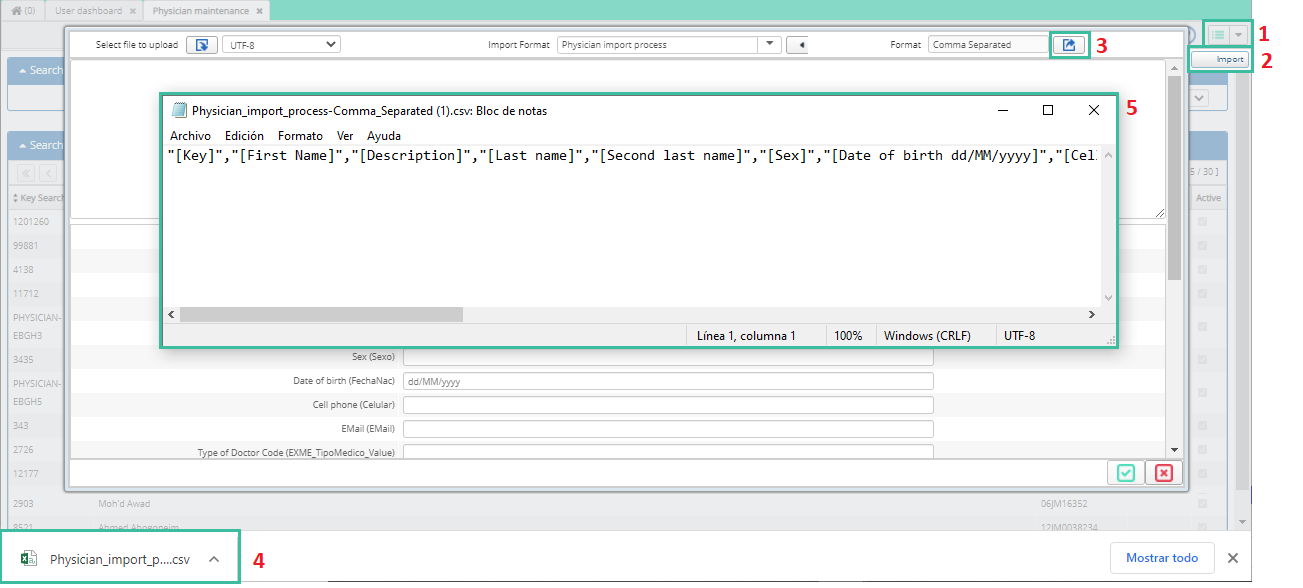Image resolution: width=1303 pixels, height=588 pixels.
Task: Cancel the import dialog with the red X icon
Action: [x=1163, y=473]
